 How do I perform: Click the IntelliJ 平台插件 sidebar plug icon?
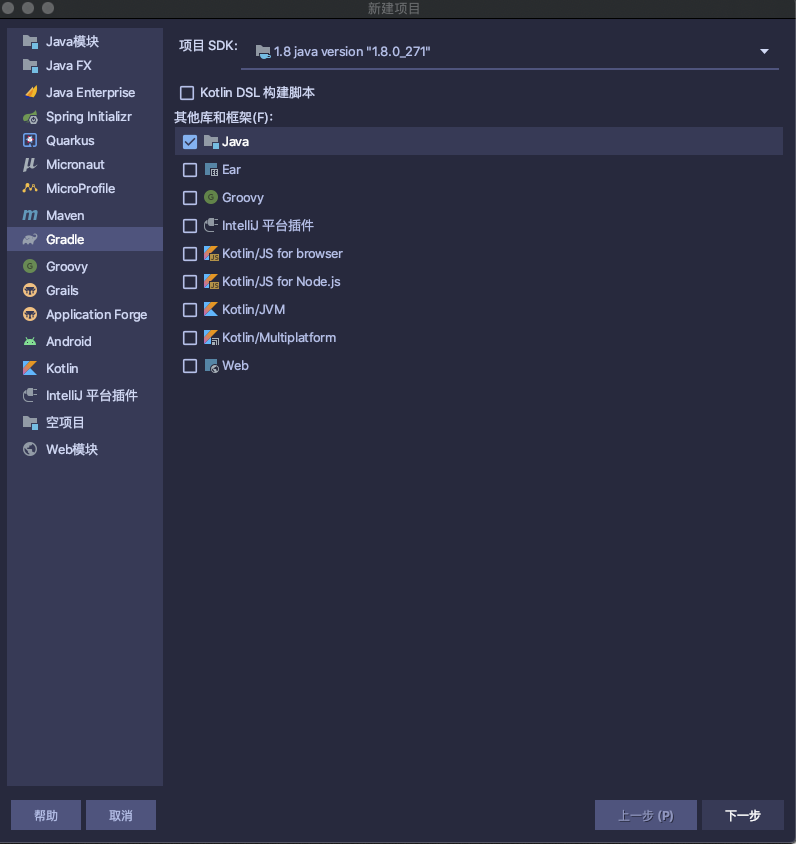(x=30, y=396)
